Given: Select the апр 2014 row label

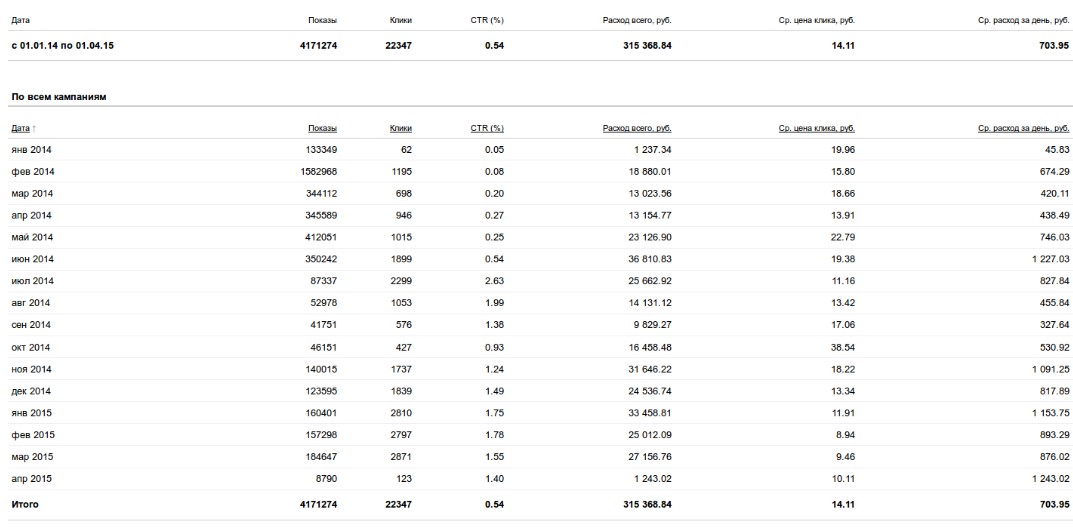Looking at the screenshot, I should tap(31, 216).
